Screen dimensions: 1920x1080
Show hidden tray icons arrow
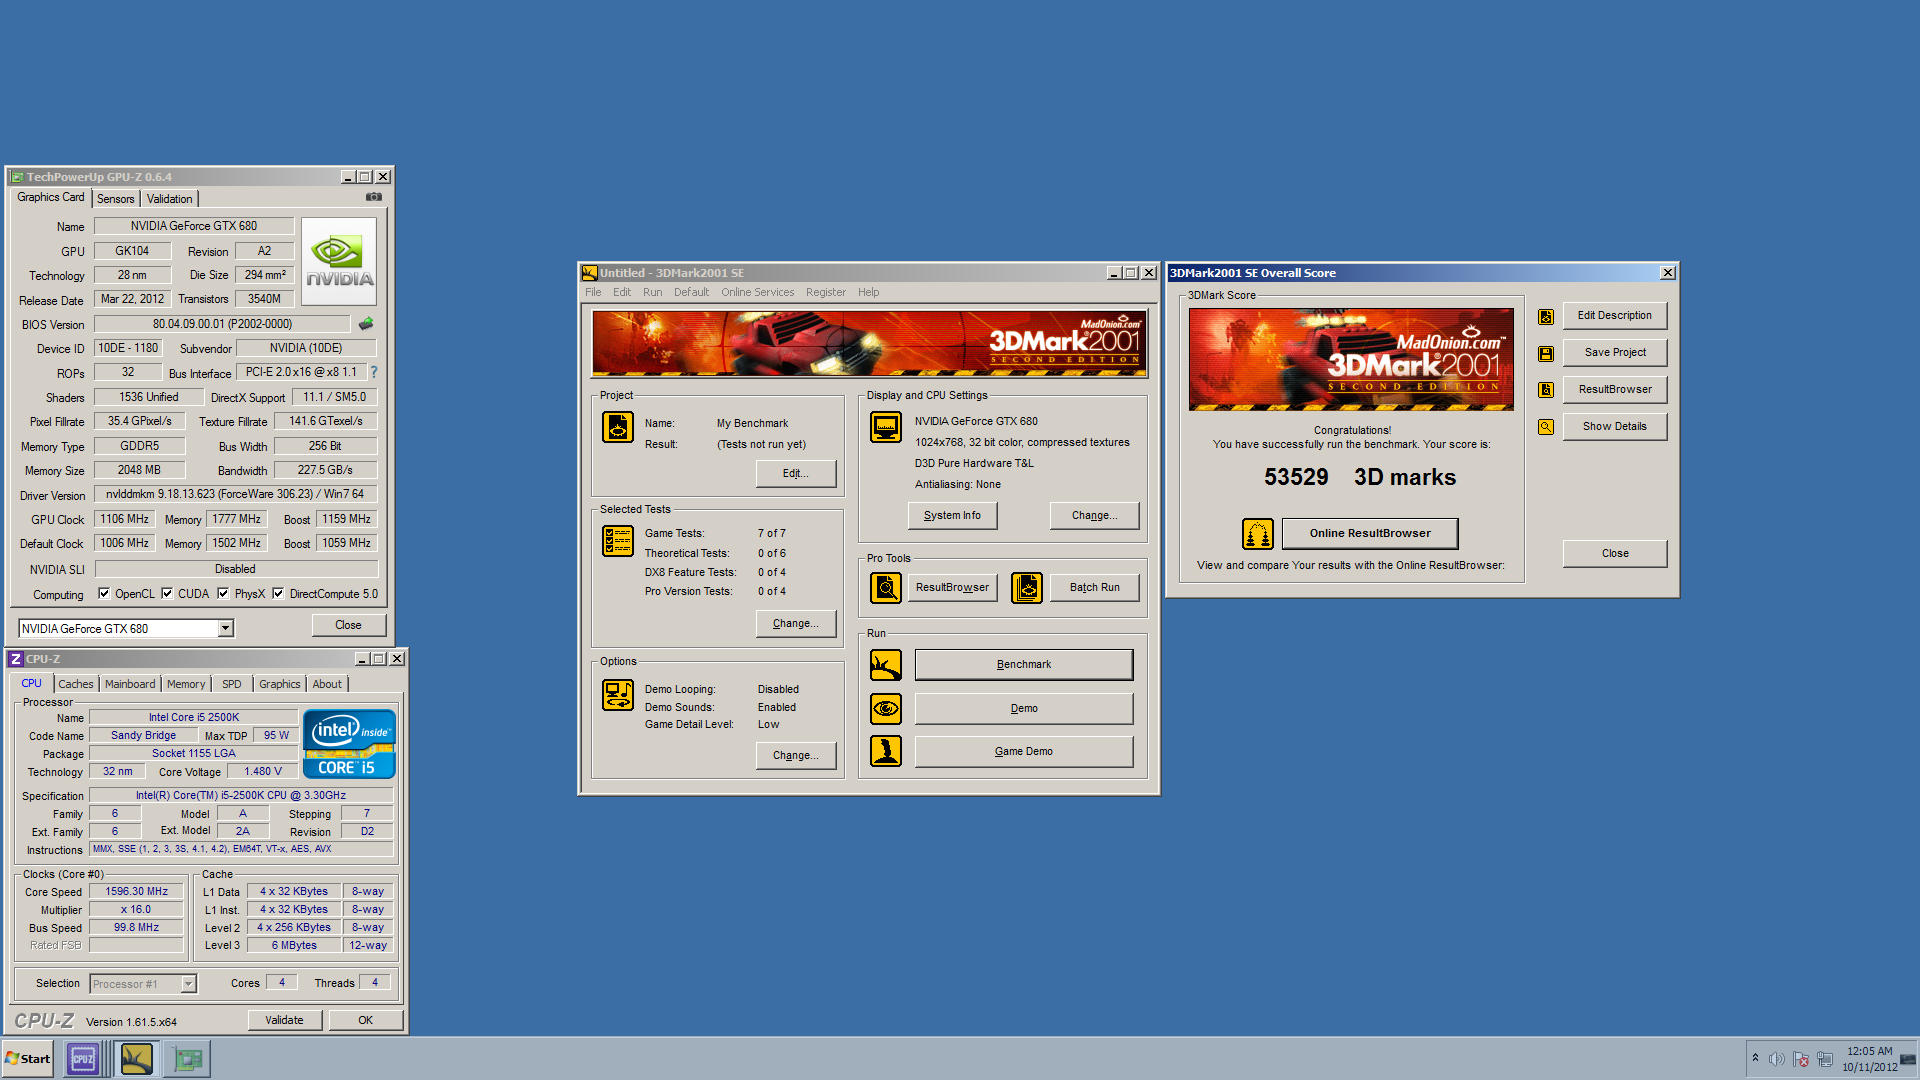point(1755,1058)
